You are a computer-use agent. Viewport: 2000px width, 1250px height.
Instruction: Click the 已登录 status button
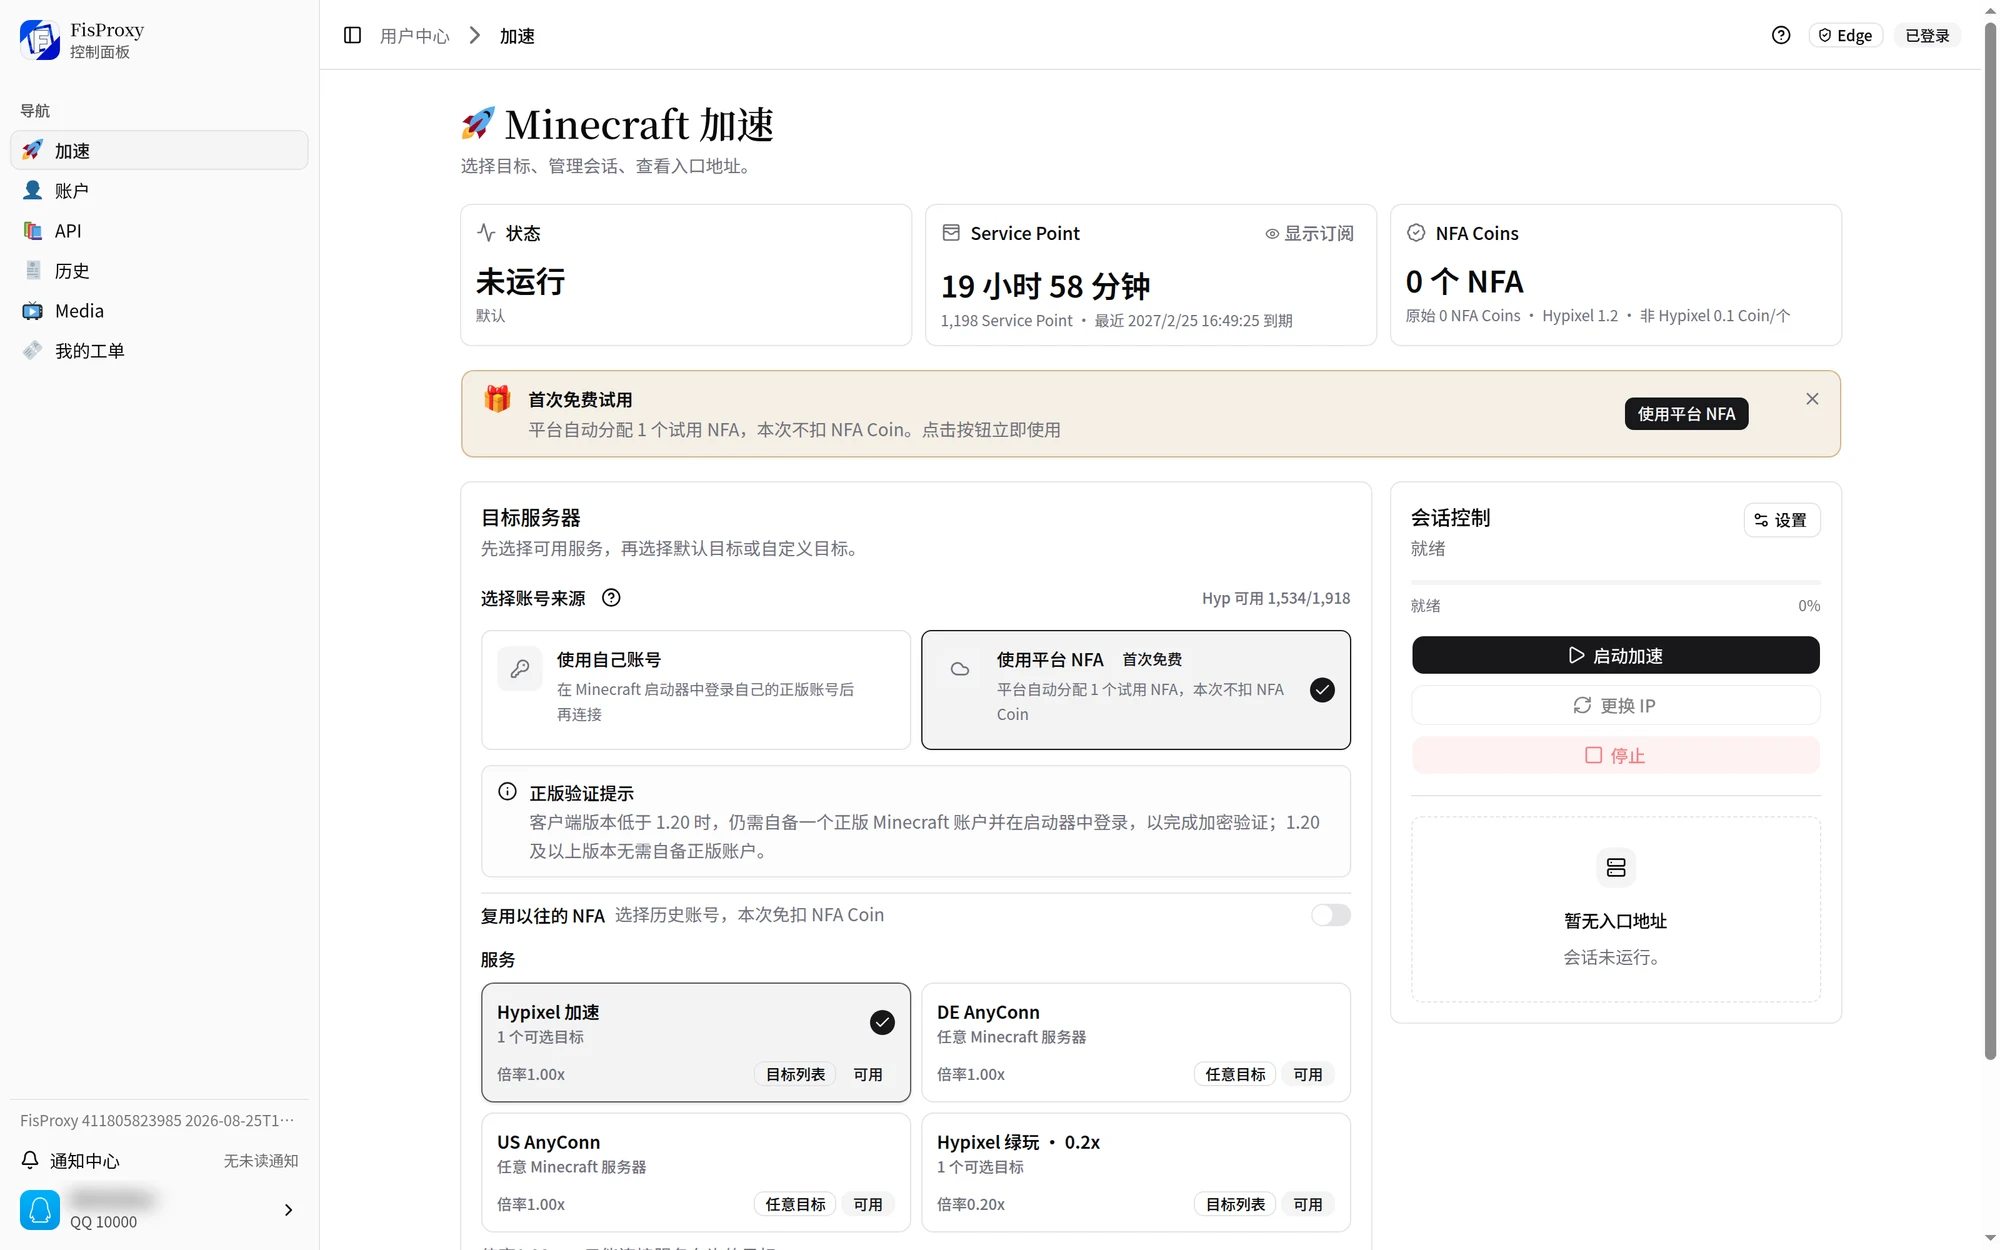1927,35
